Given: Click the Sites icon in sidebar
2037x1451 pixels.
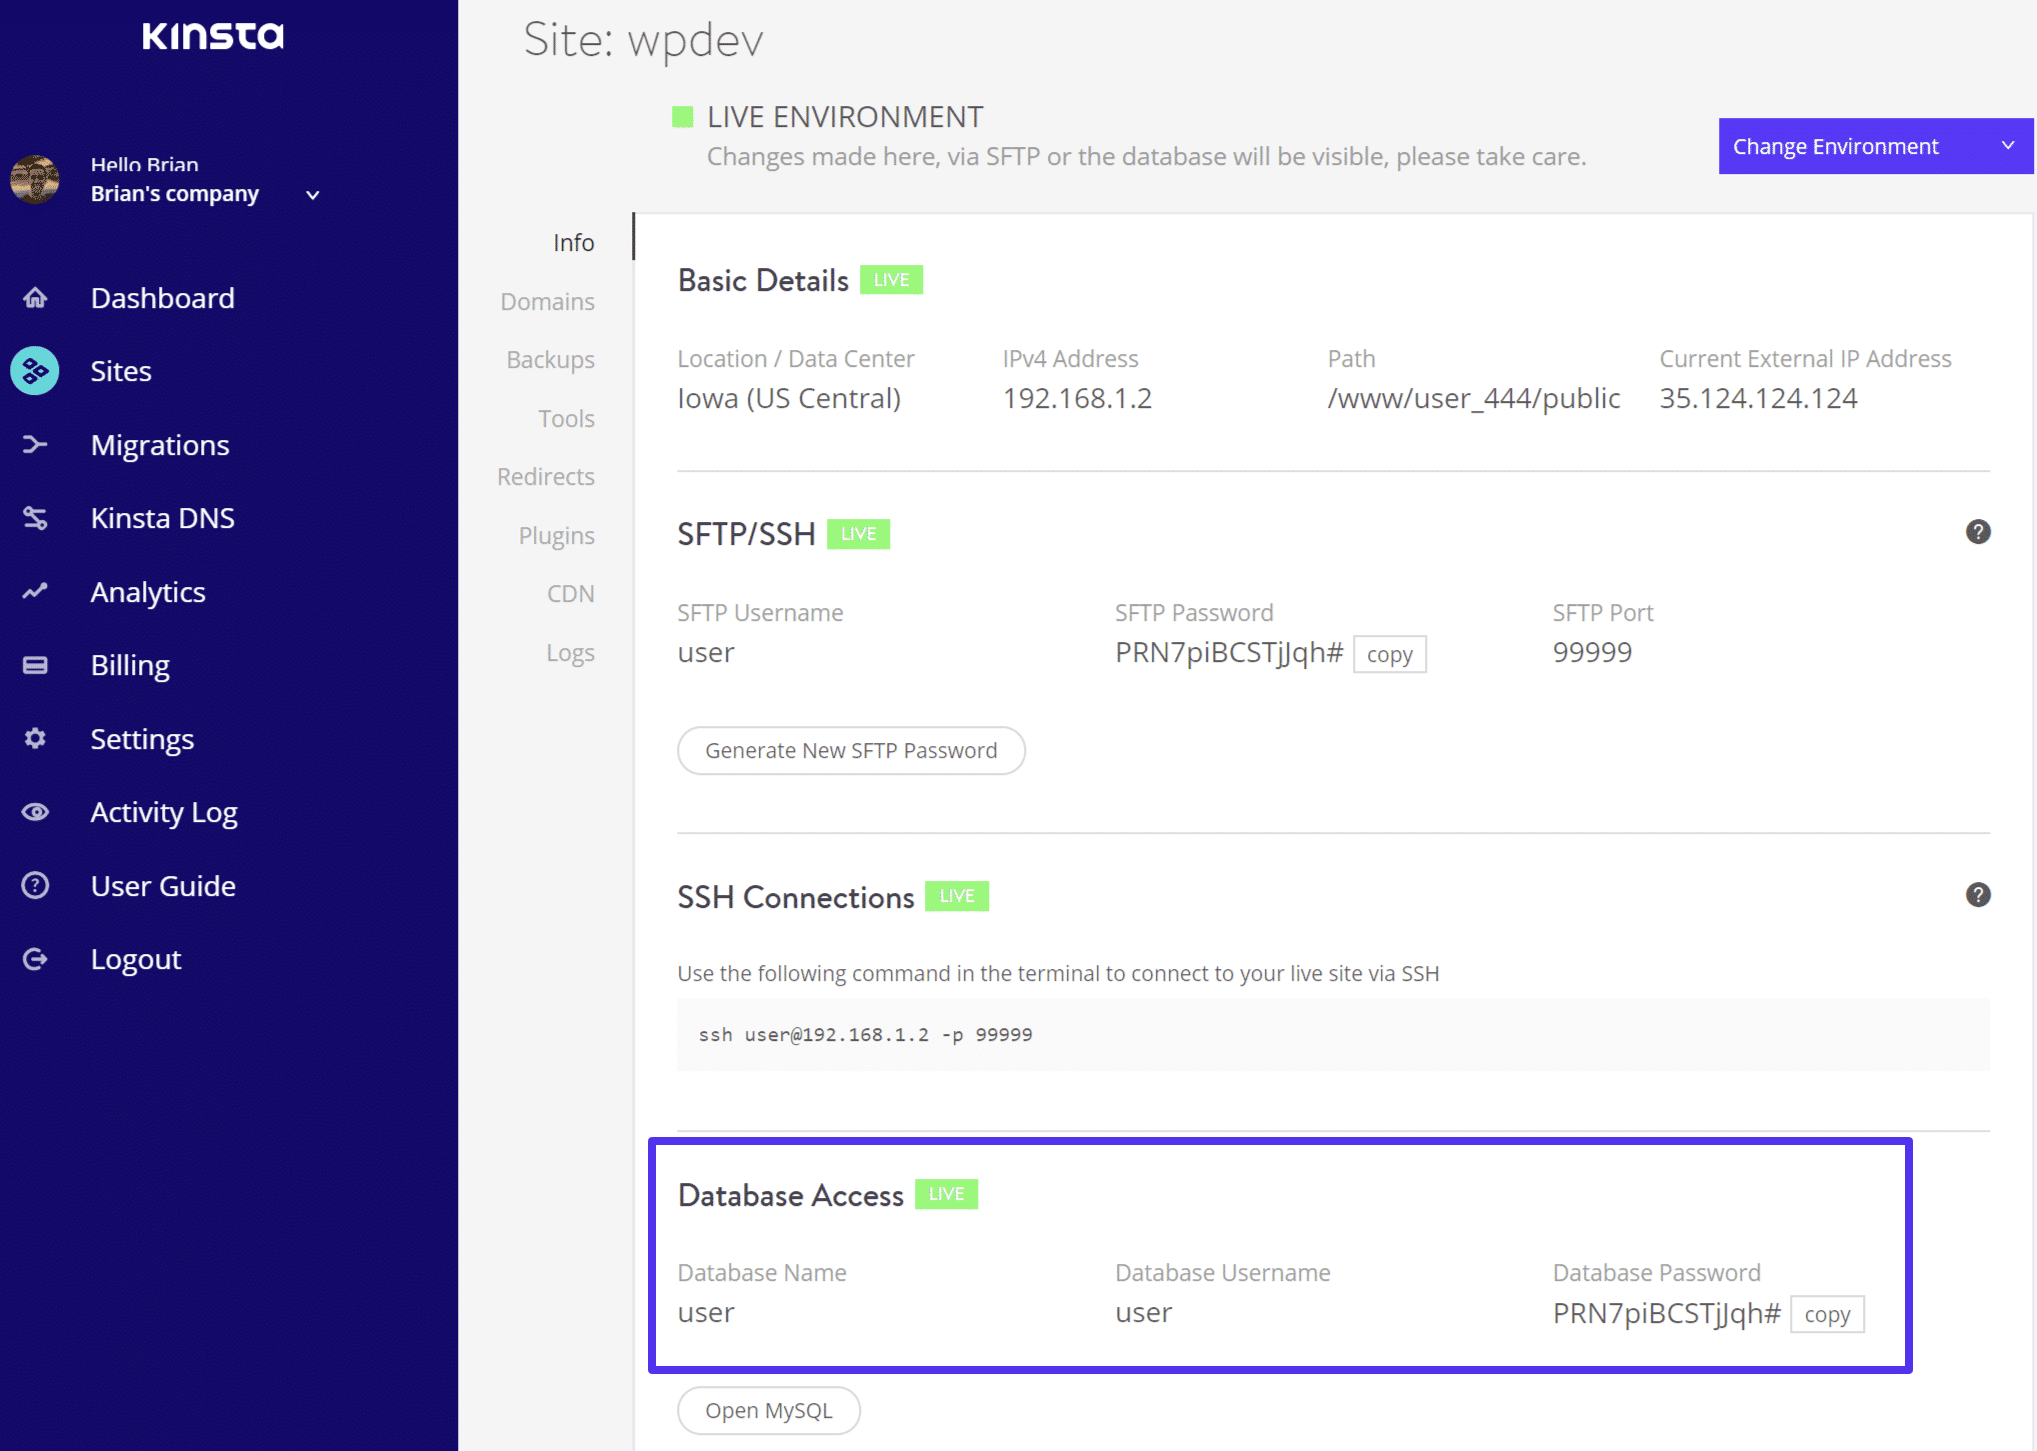Looking at the screenshot, I should pos(35,371).
